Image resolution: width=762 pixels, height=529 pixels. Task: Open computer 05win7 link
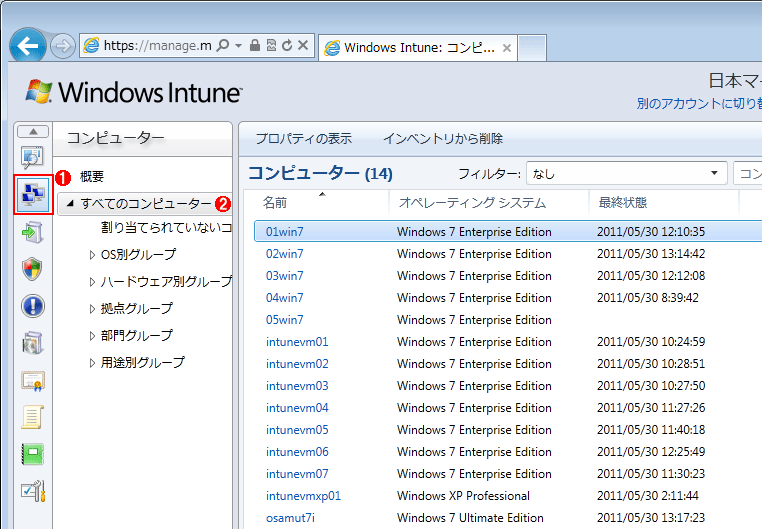click(x=284, y=320)
